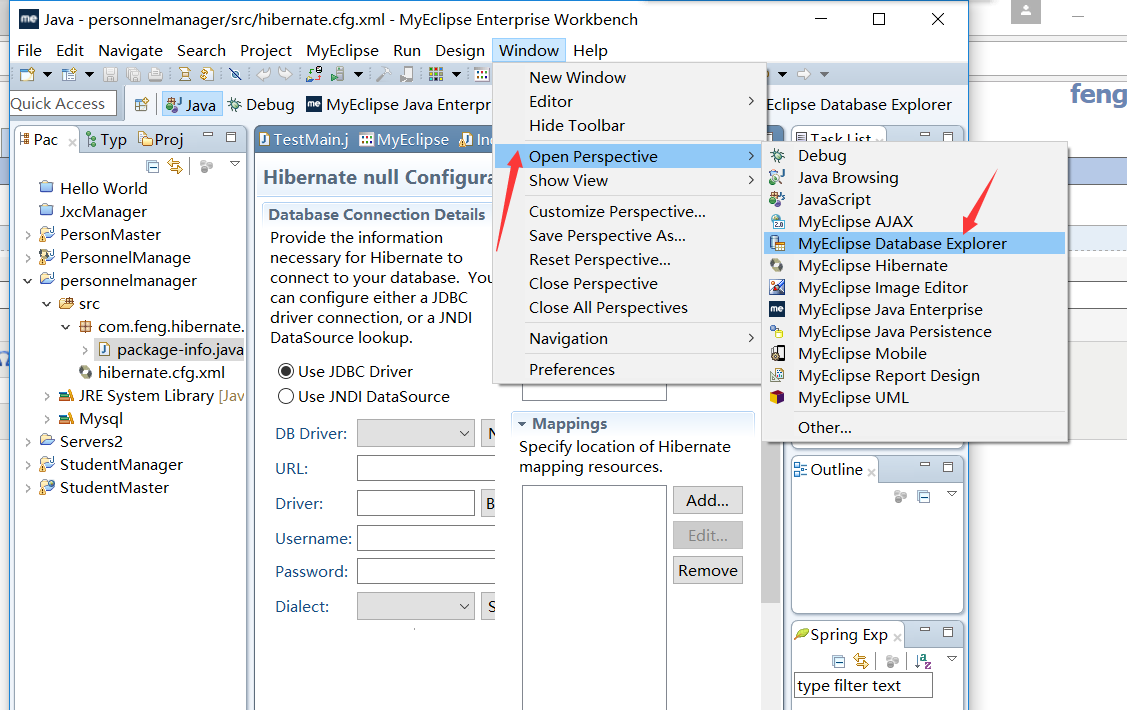Click the Quick Access search box

coord(63,103)
